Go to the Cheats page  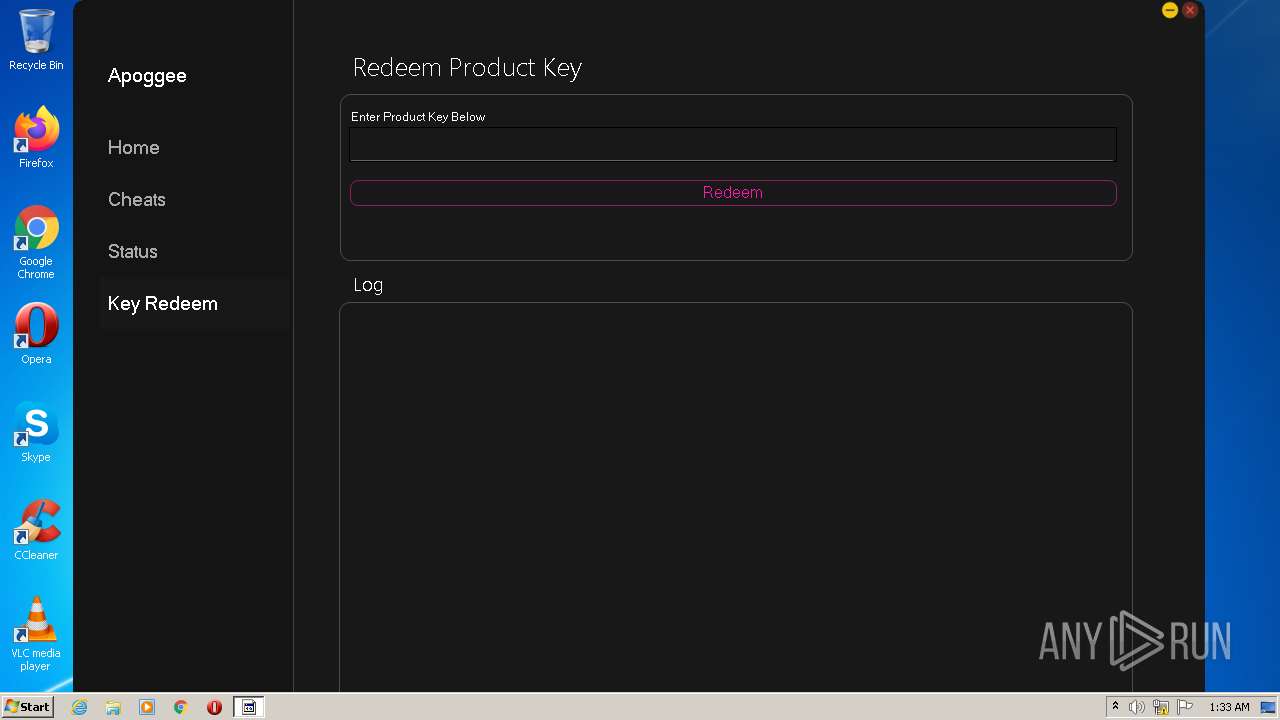click(137, 199)
